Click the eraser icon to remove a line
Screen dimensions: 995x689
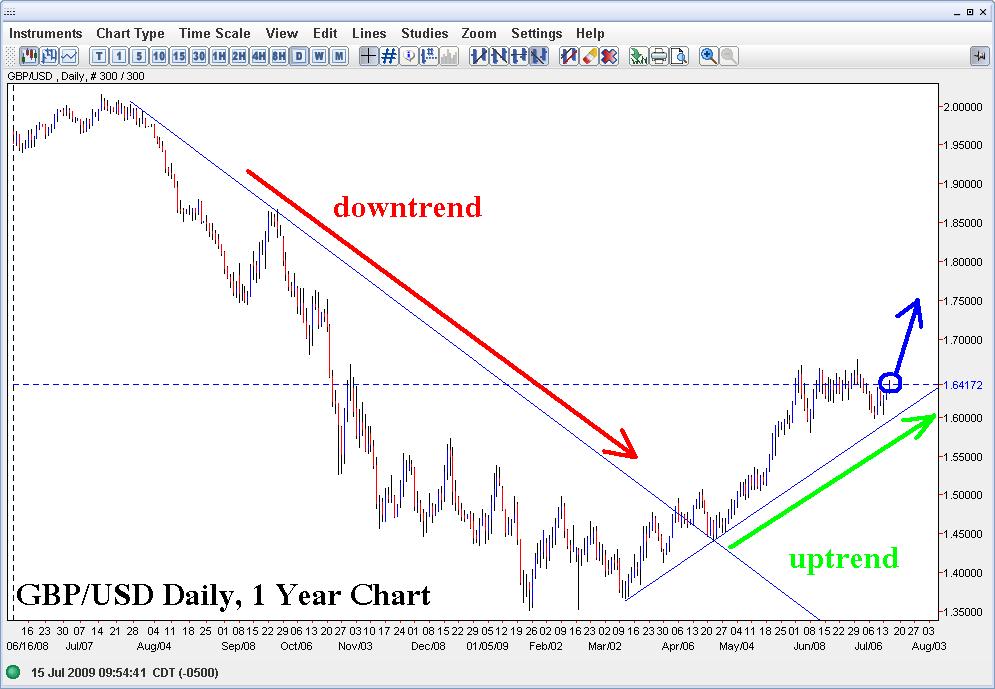point(588,56)
